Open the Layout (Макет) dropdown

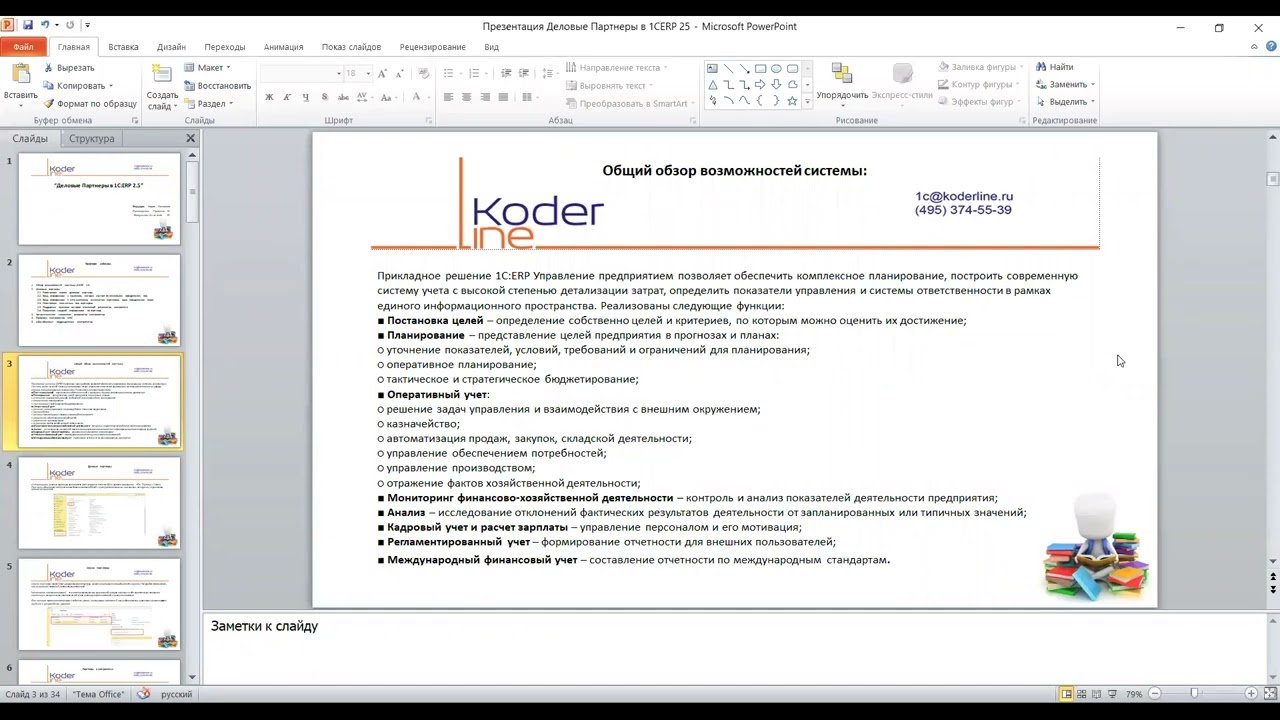click(207, 68)
